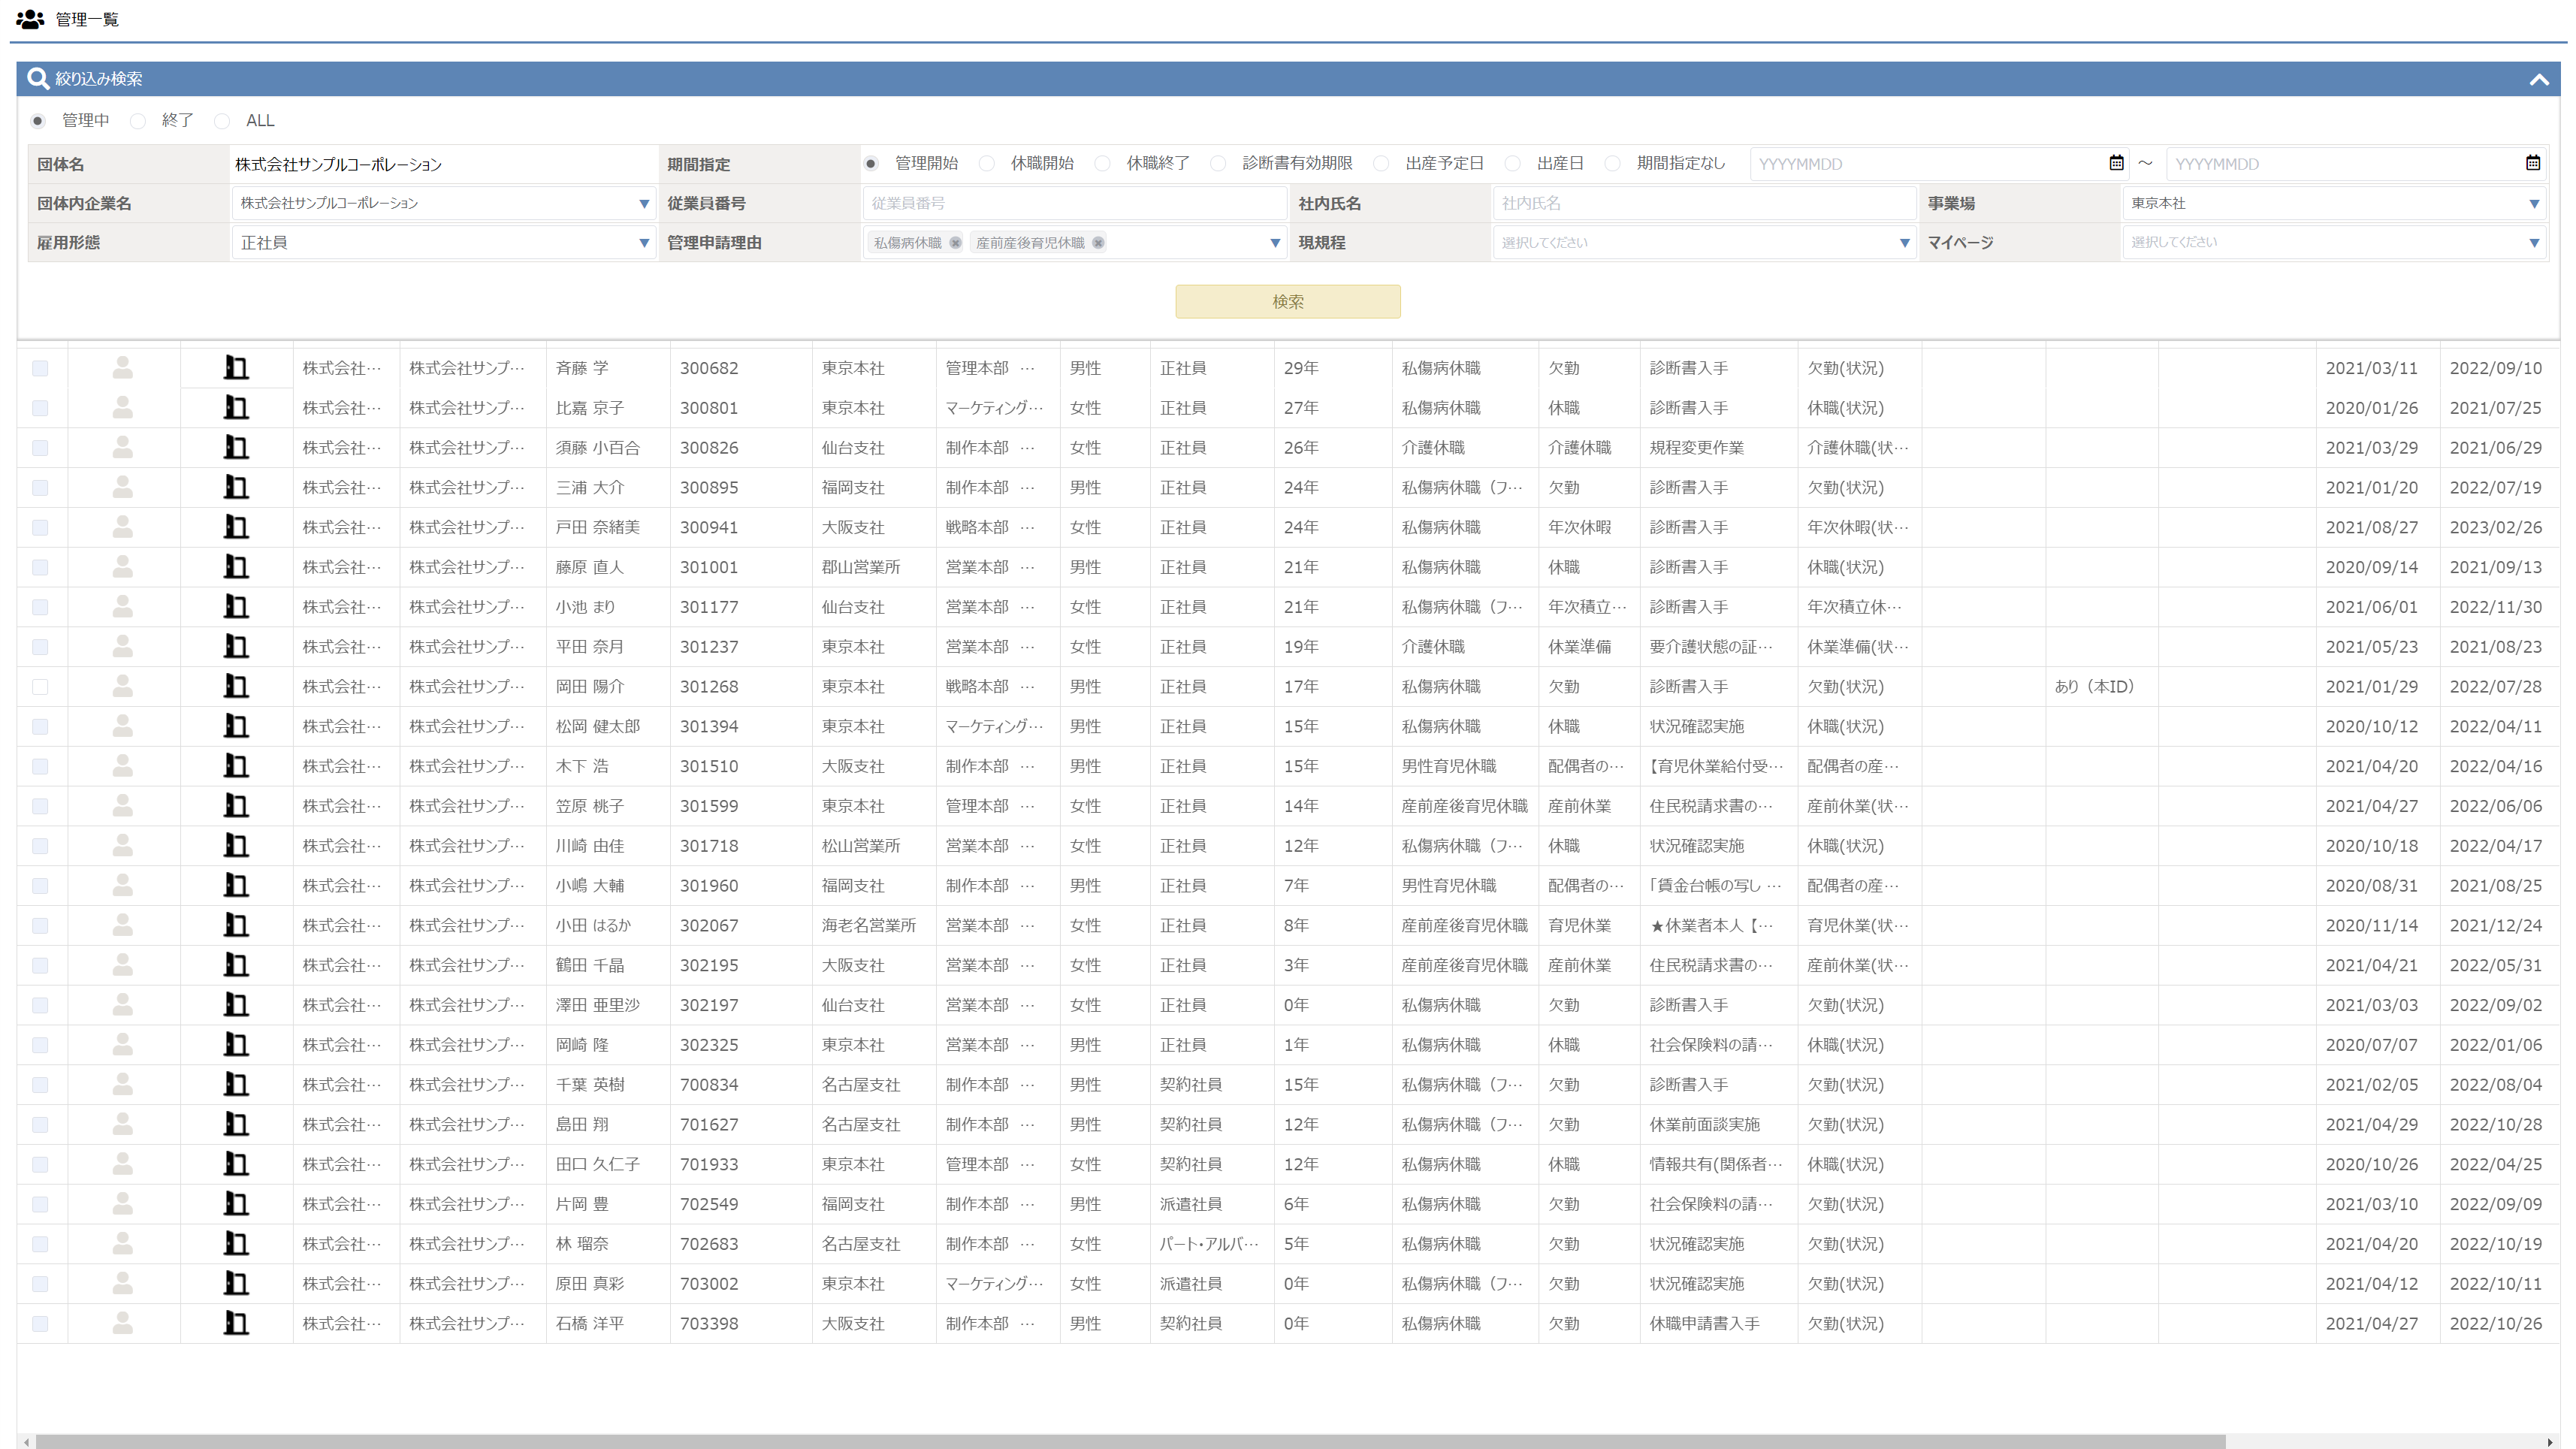
Task: Select 管理中 status radio button
Action: (x=38, y=121)
